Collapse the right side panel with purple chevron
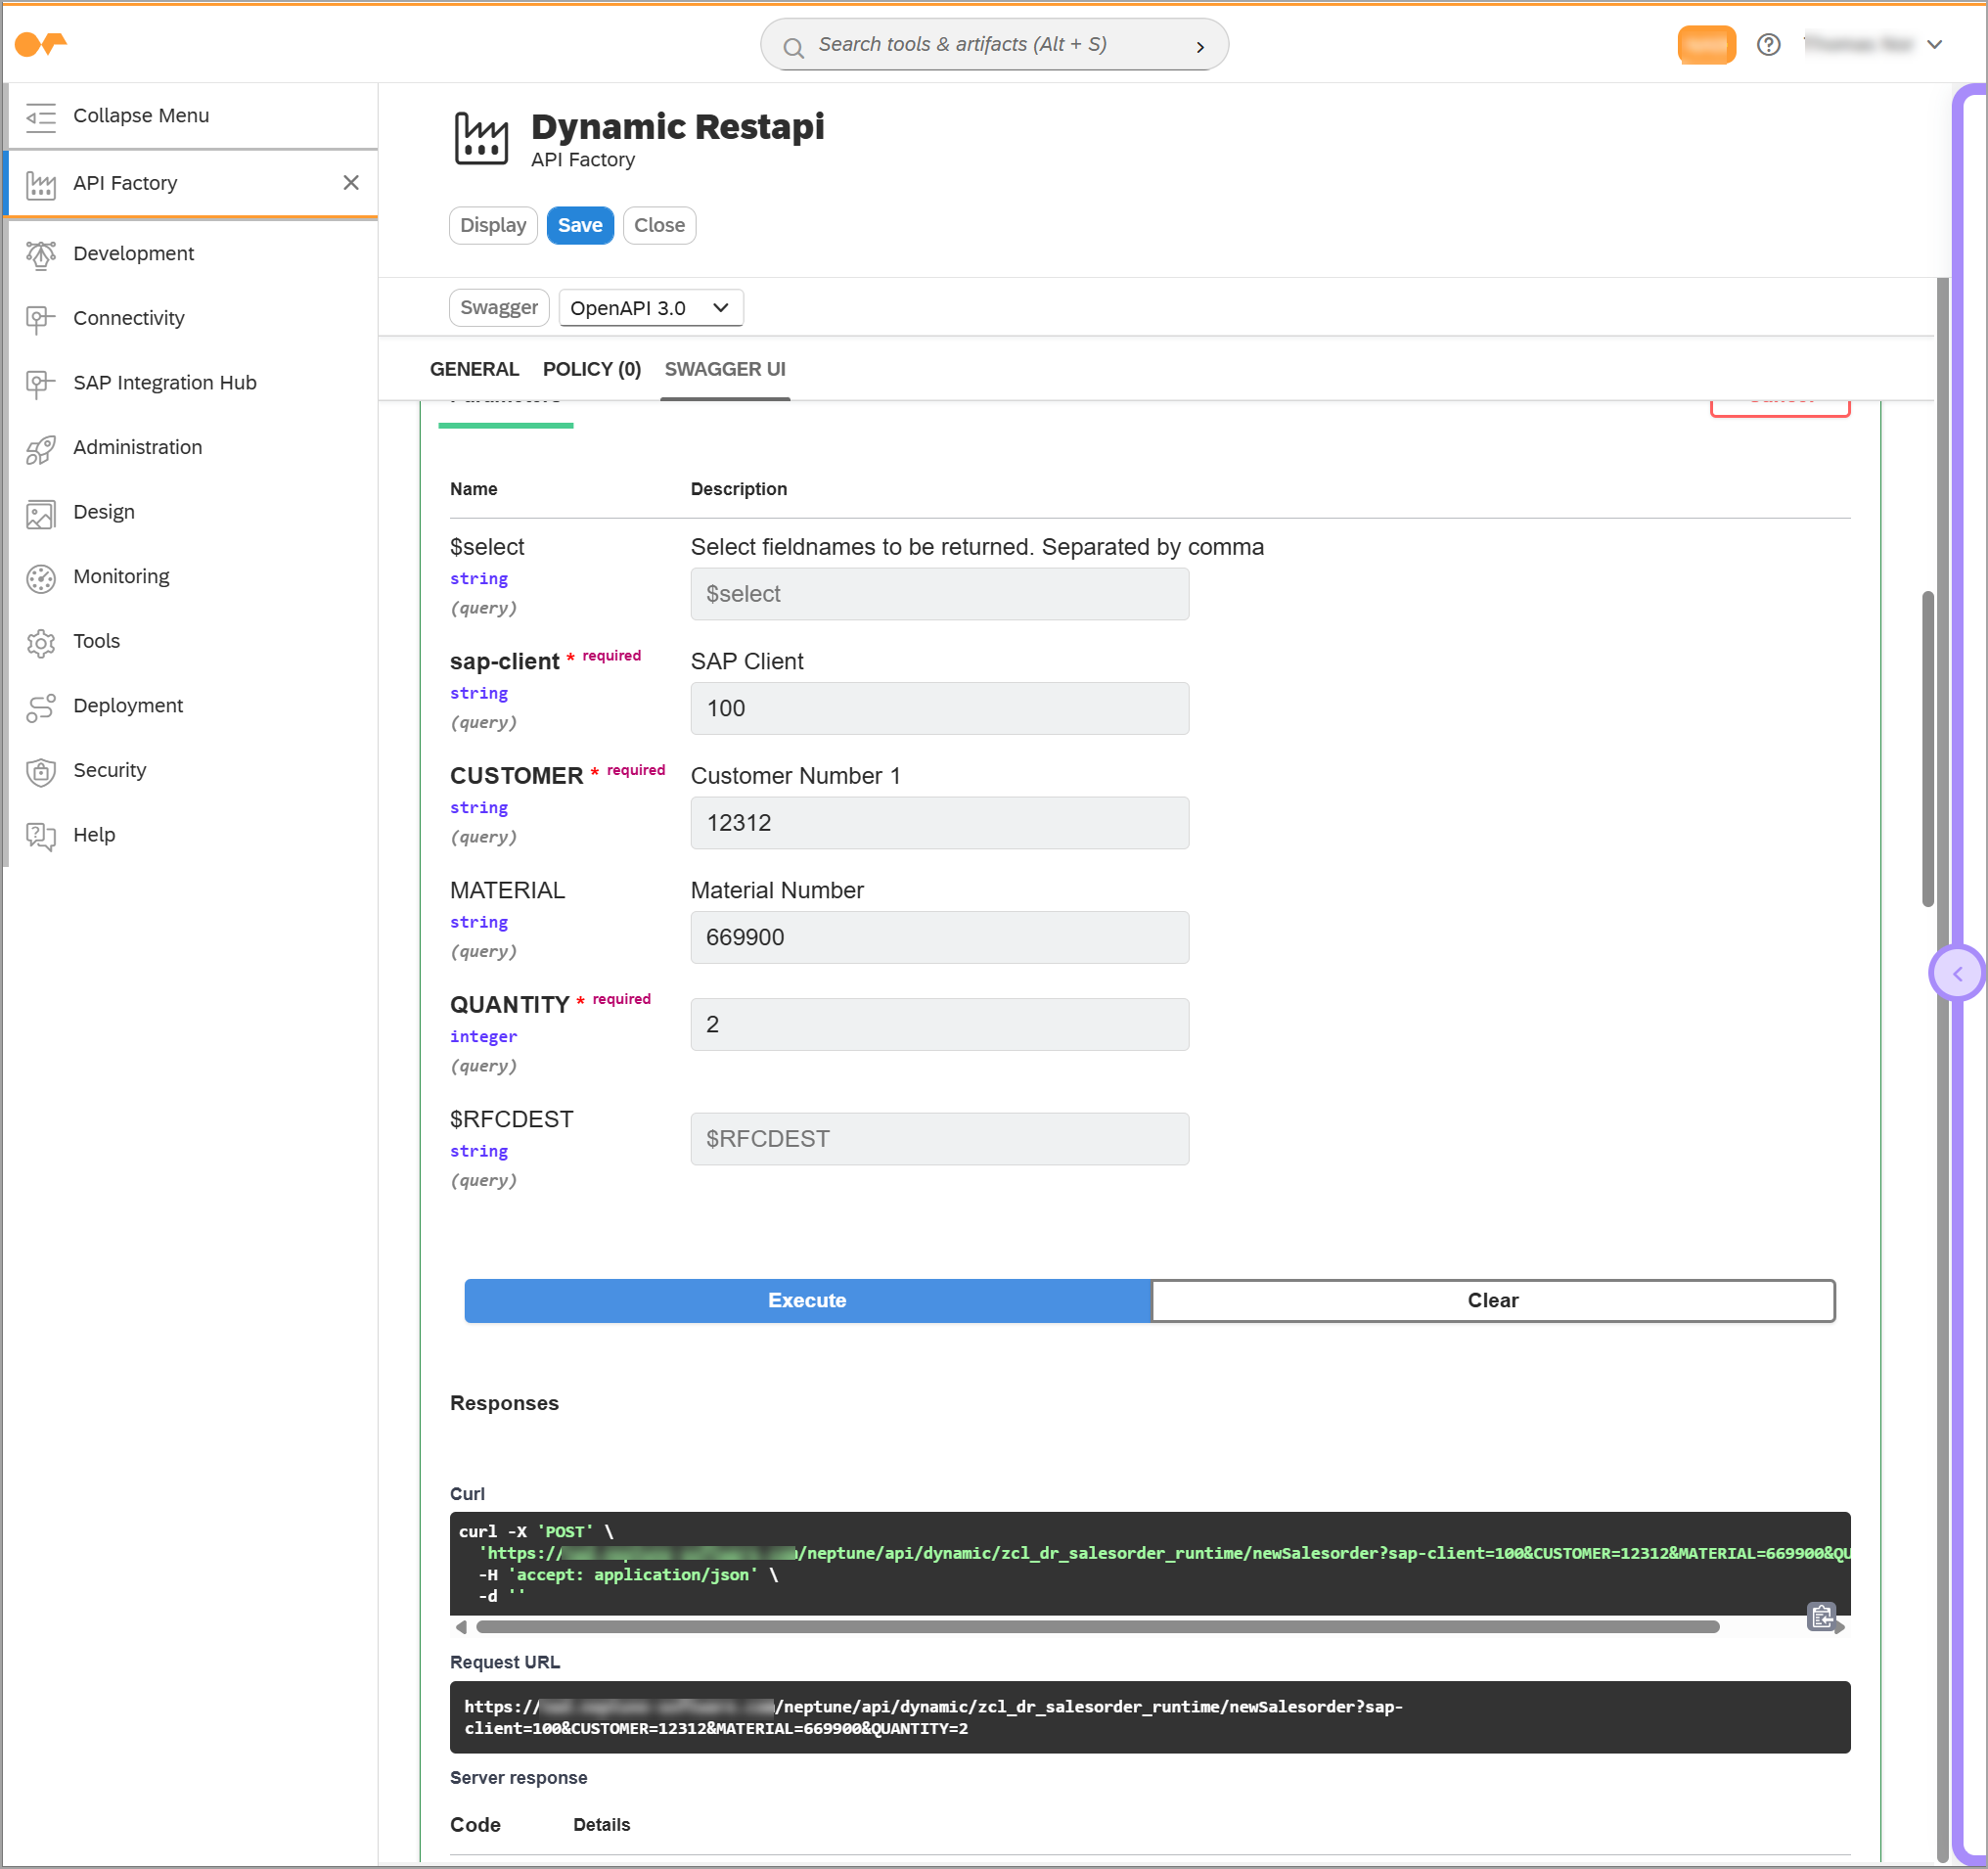The height and width of the screenshot is (1869, 1988). [x=1957, y=972]
